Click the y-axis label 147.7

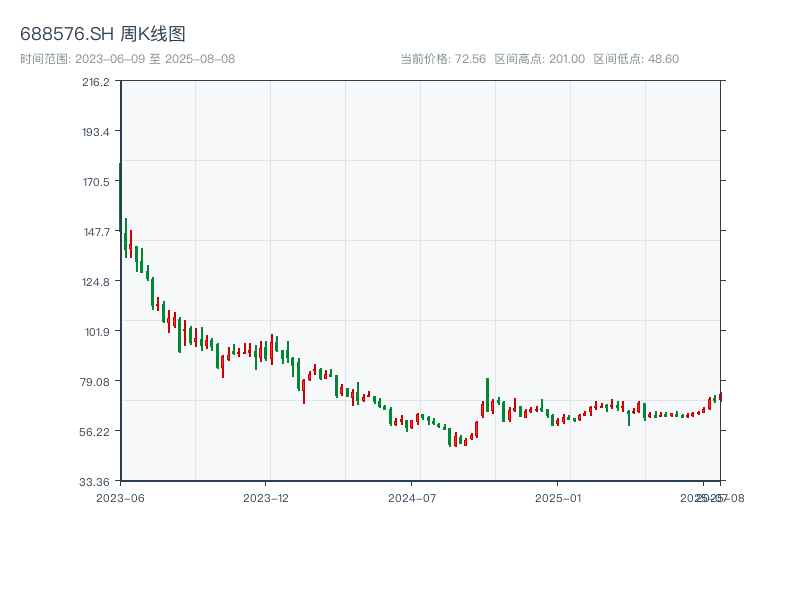click(96, 232)
